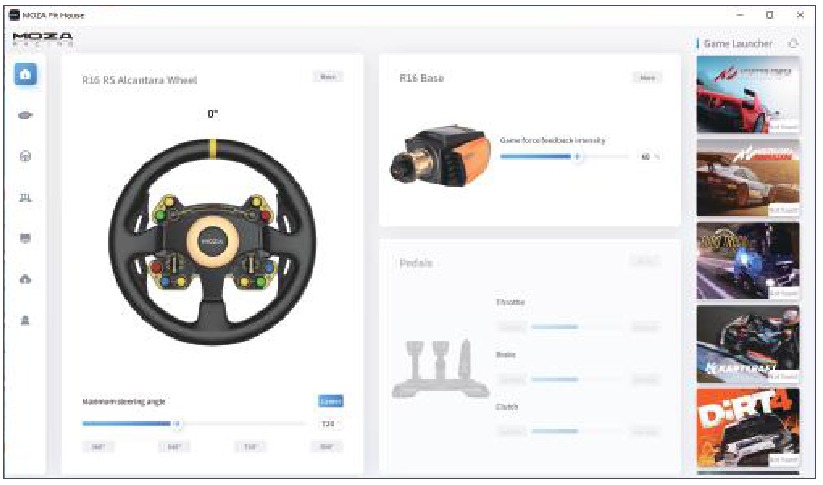Screen dimensions: 823x485
Task: Minimize the MOZA Pit House window
Action: pos(740,15)
